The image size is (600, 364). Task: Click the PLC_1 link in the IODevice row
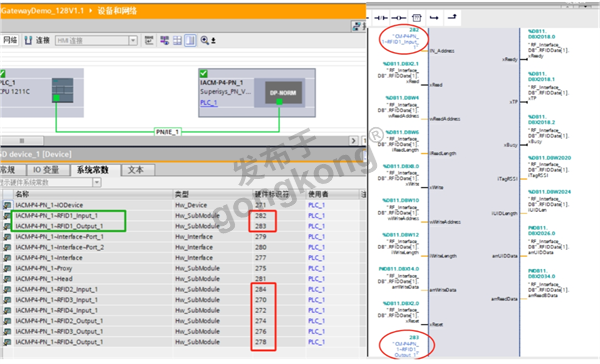click(x=316, y=205)
